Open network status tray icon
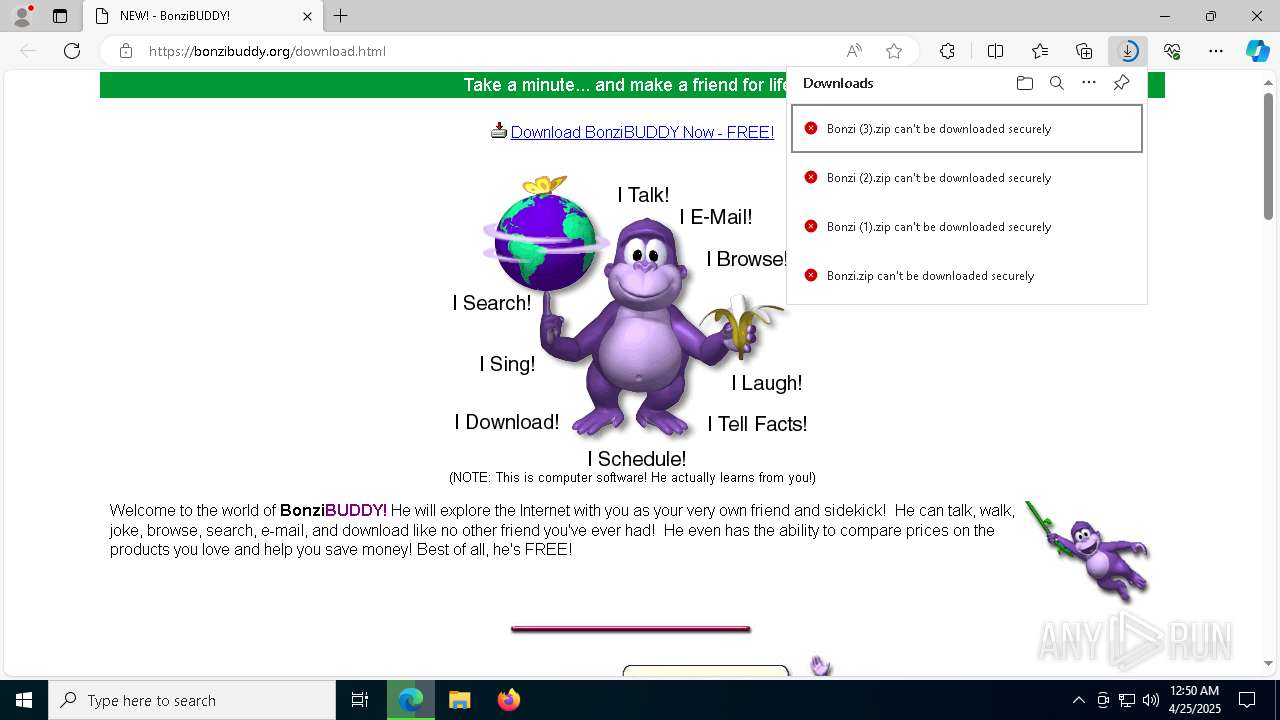Viewport: 1280px width, 720px height. point(1127,700)
